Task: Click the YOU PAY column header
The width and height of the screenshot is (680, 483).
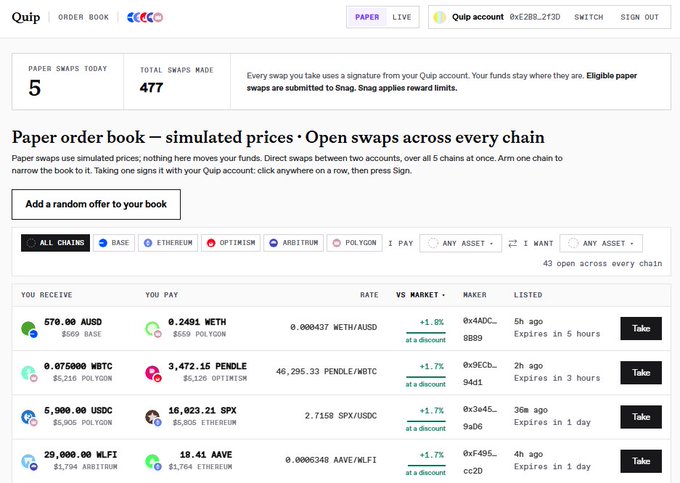Action: [162, 295]
